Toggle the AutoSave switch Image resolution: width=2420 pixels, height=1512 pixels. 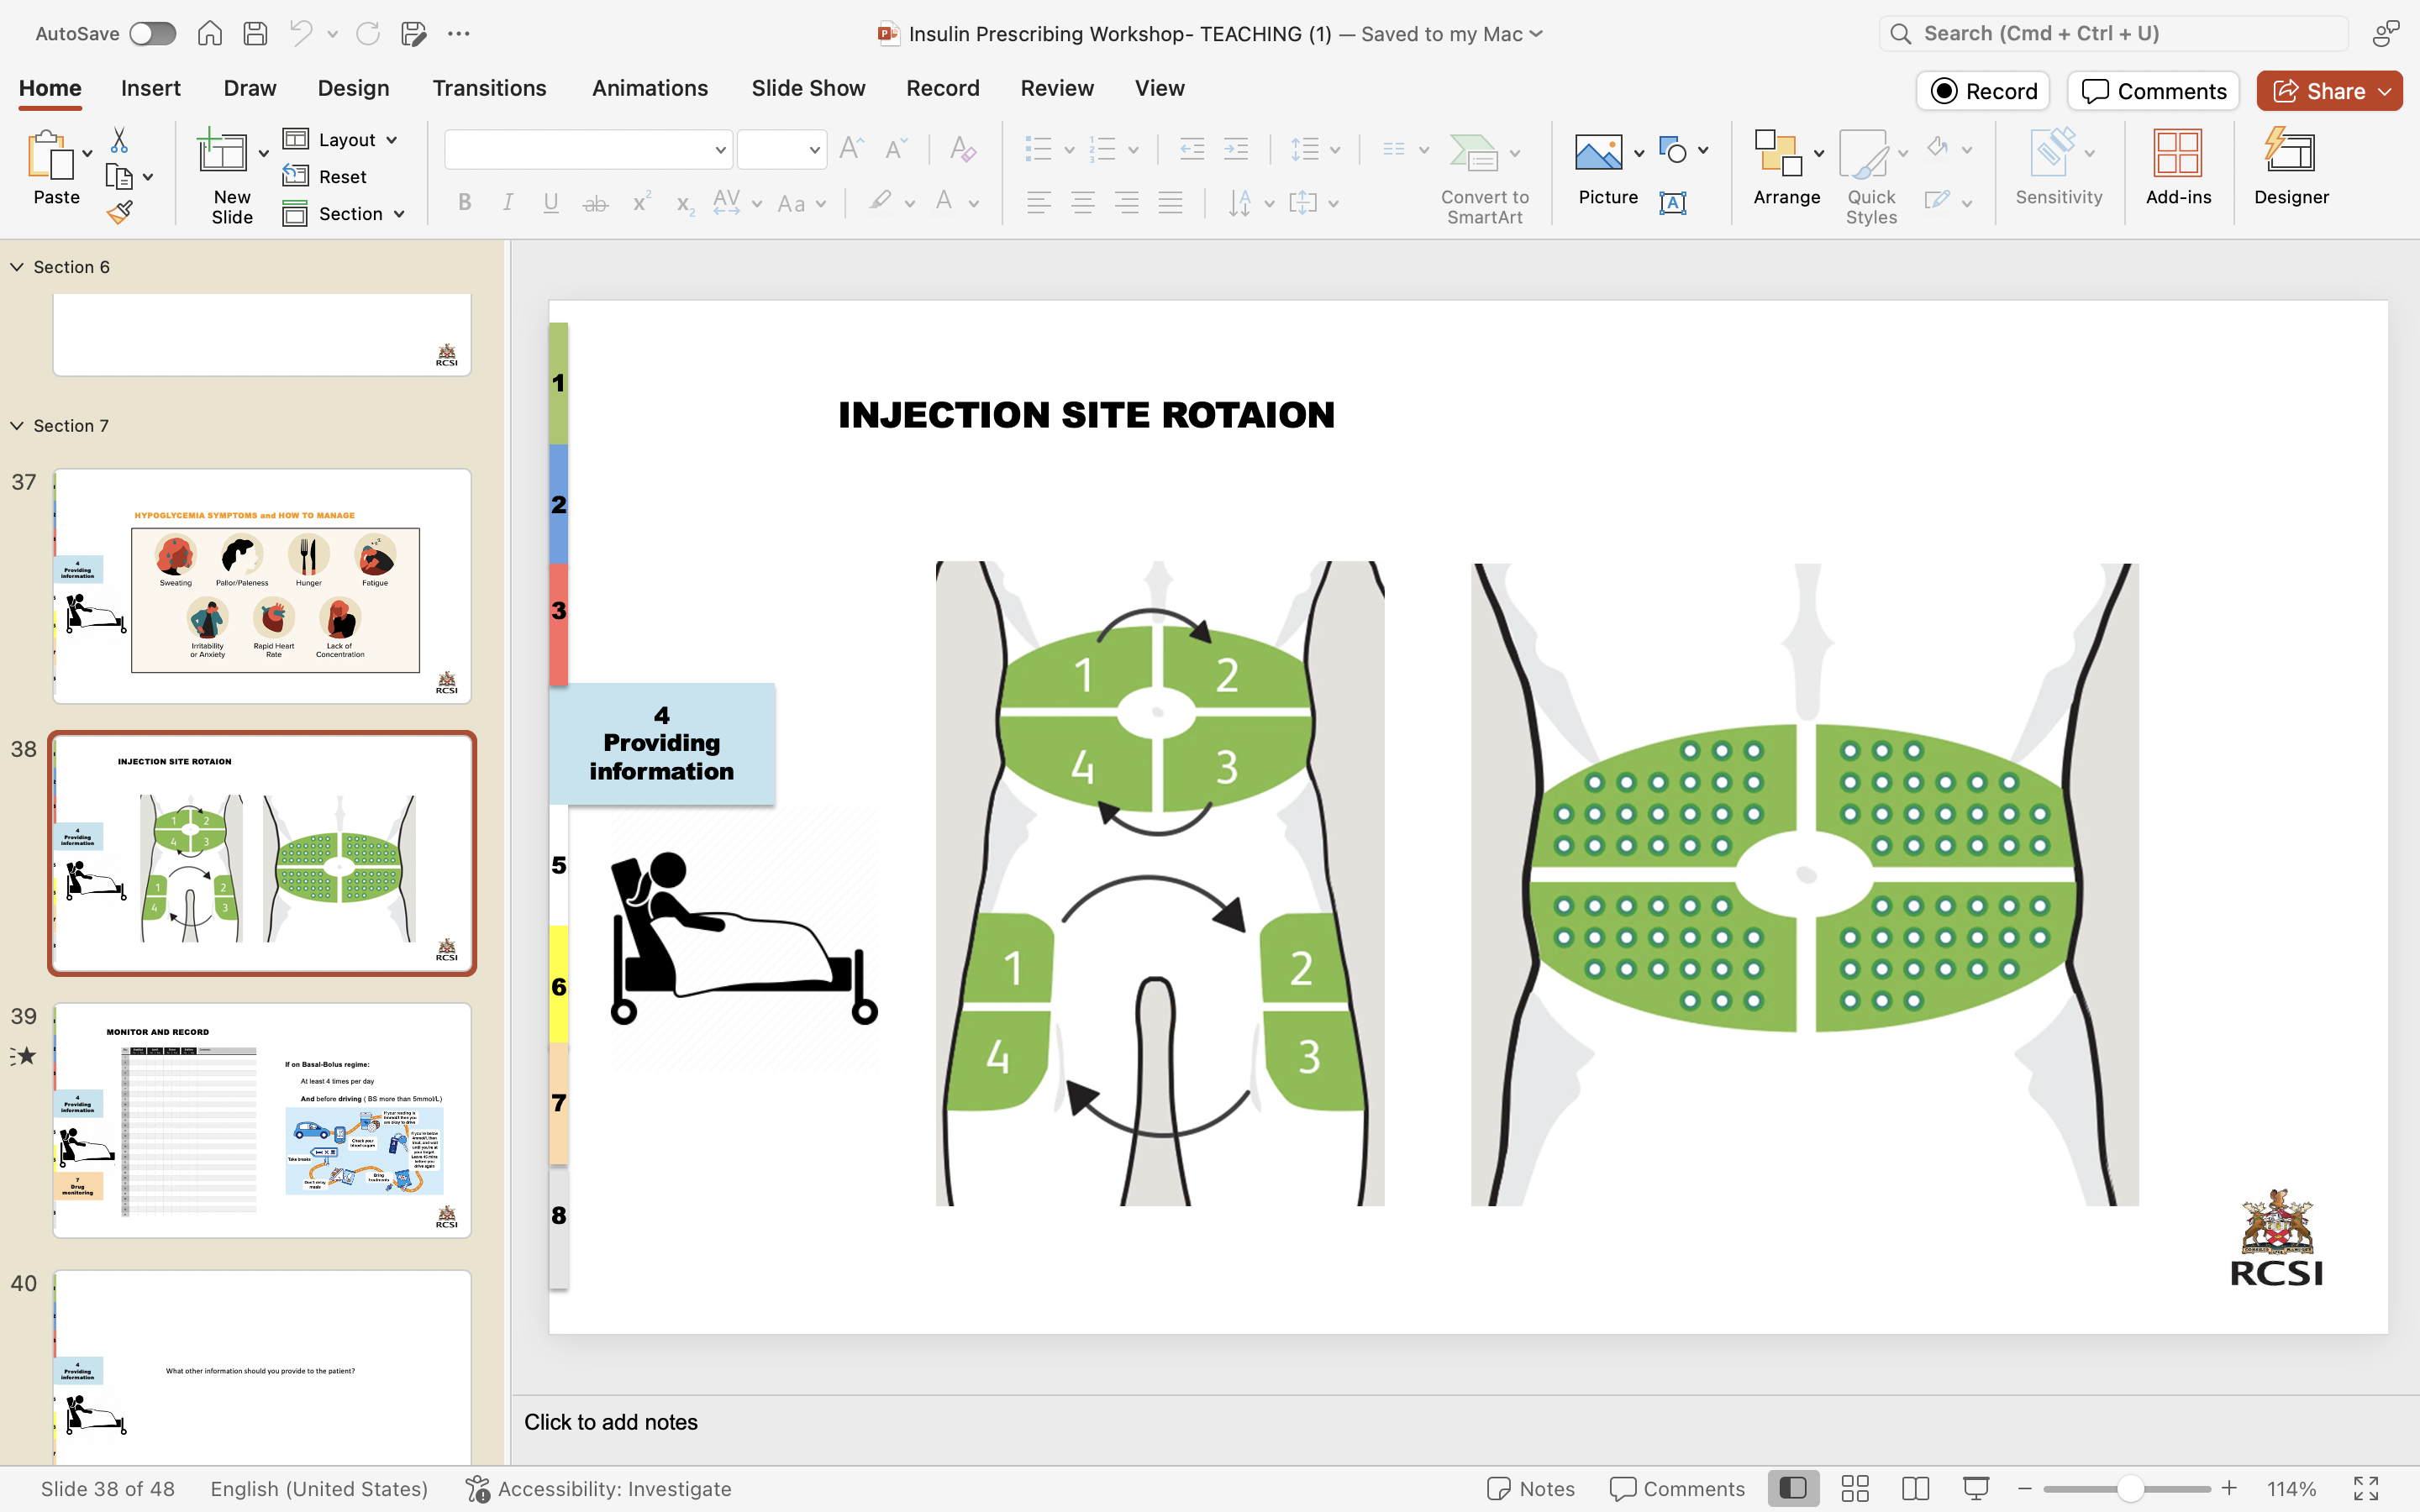coord(152,34)
